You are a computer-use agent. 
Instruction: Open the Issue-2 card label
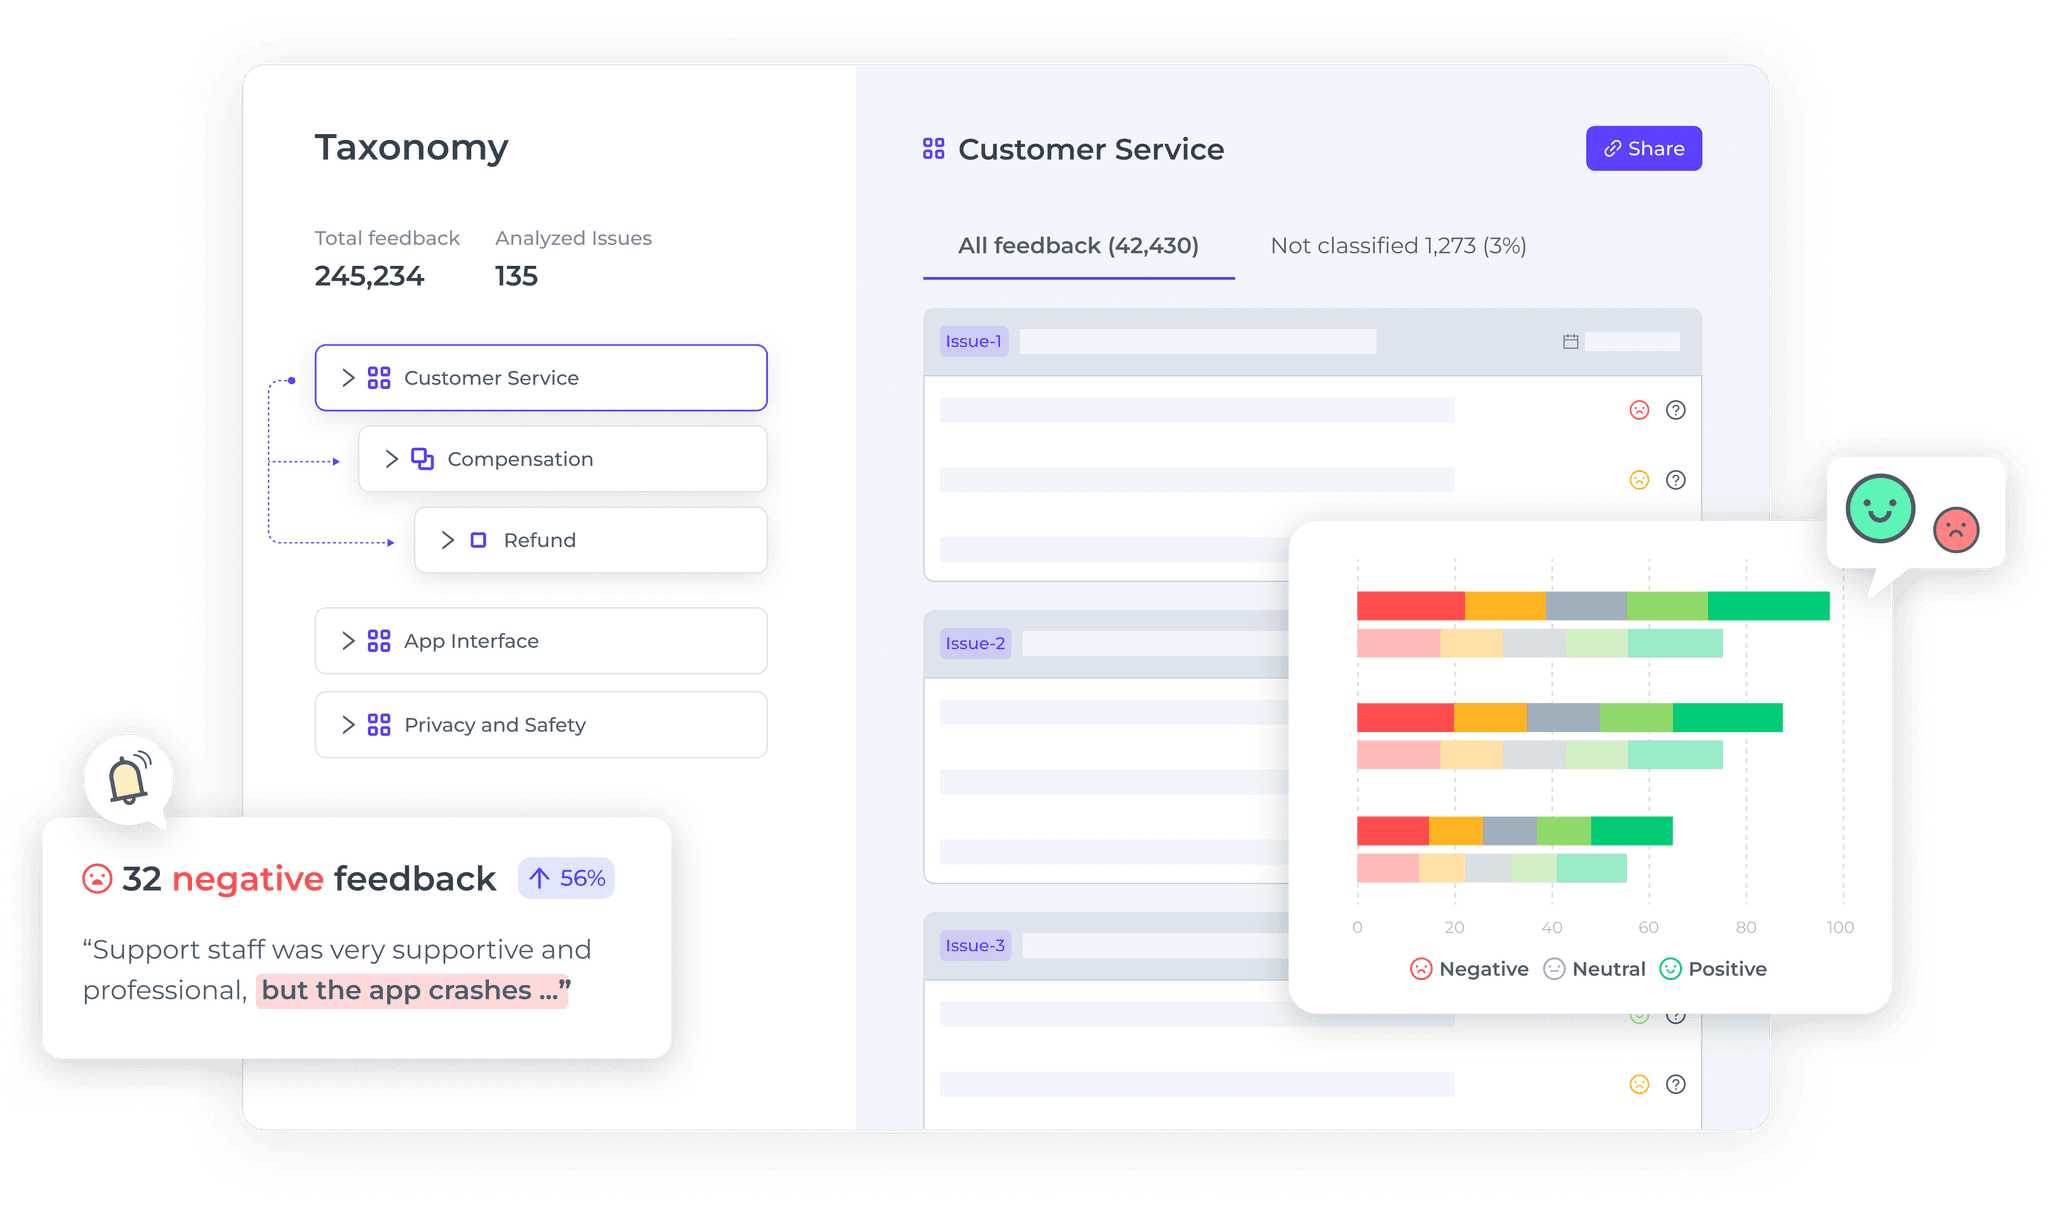tap(975, 643)
